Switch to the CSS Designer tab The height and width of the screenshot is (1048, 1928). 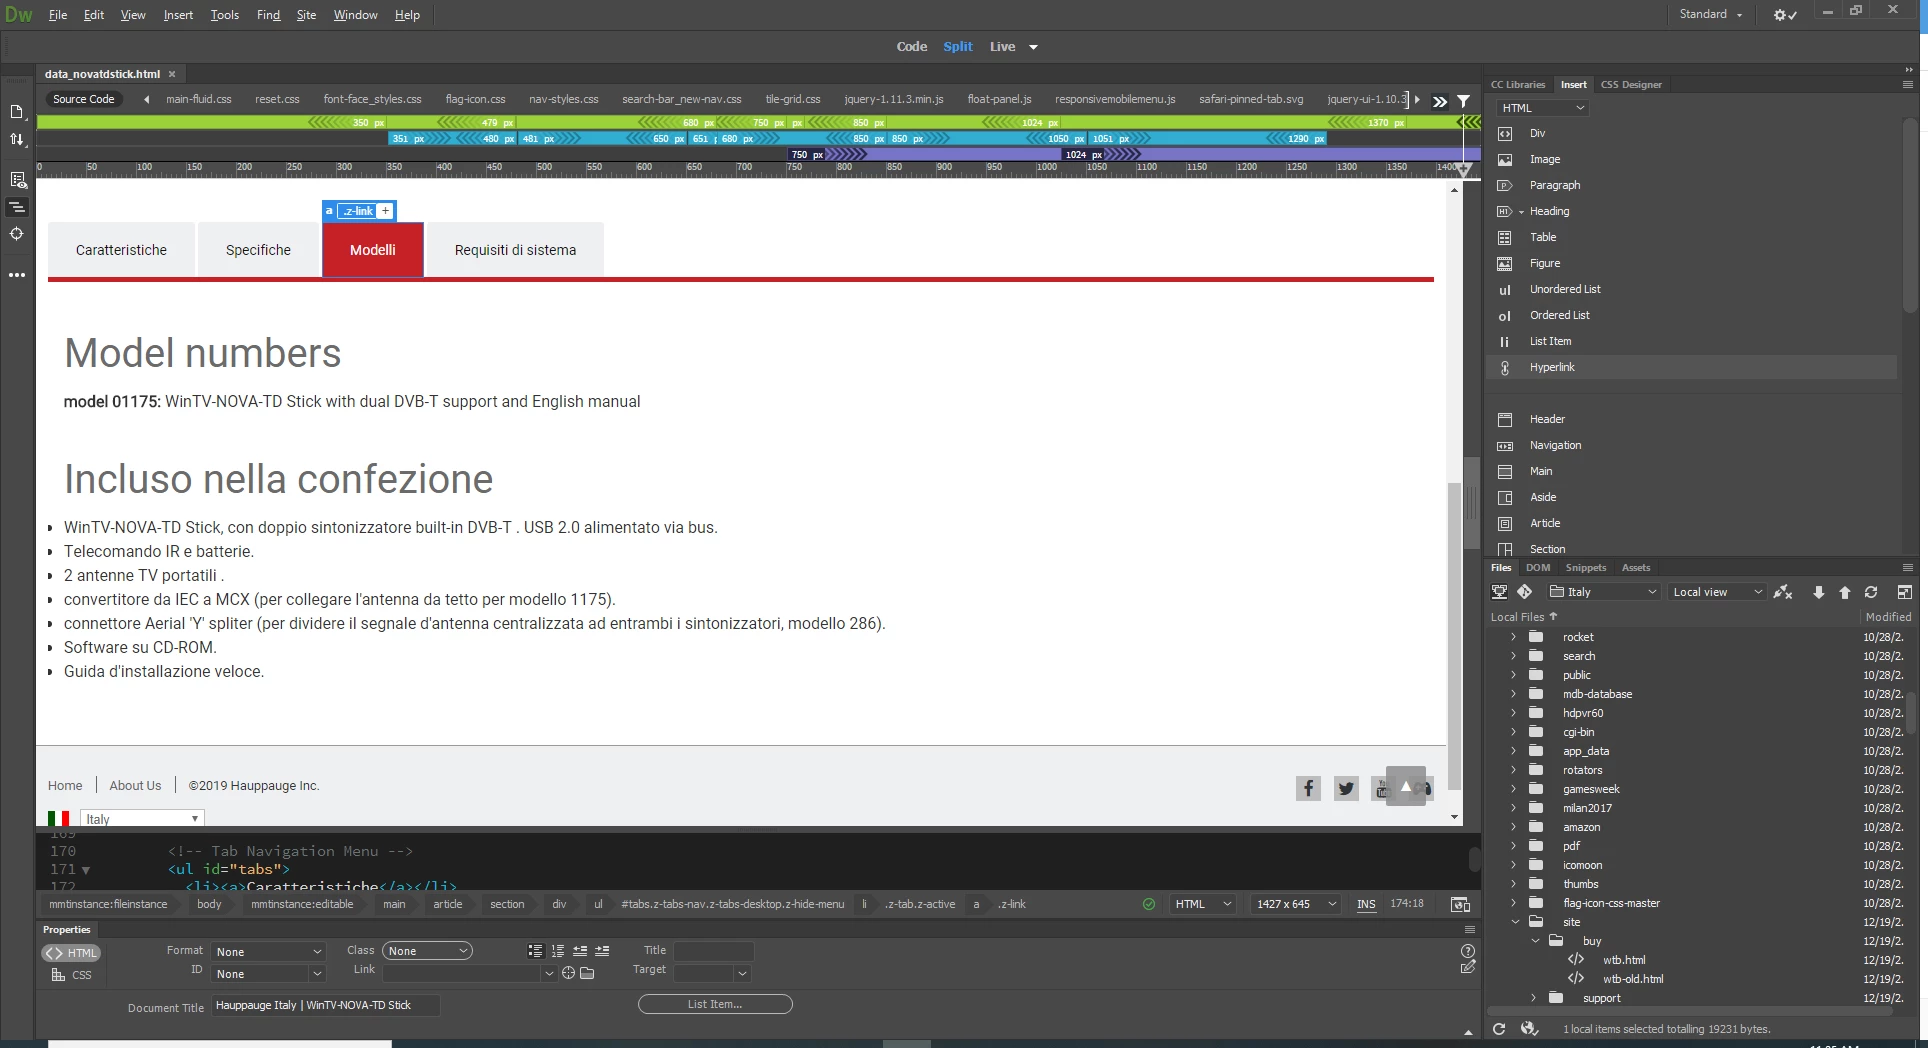(1631, 85)
